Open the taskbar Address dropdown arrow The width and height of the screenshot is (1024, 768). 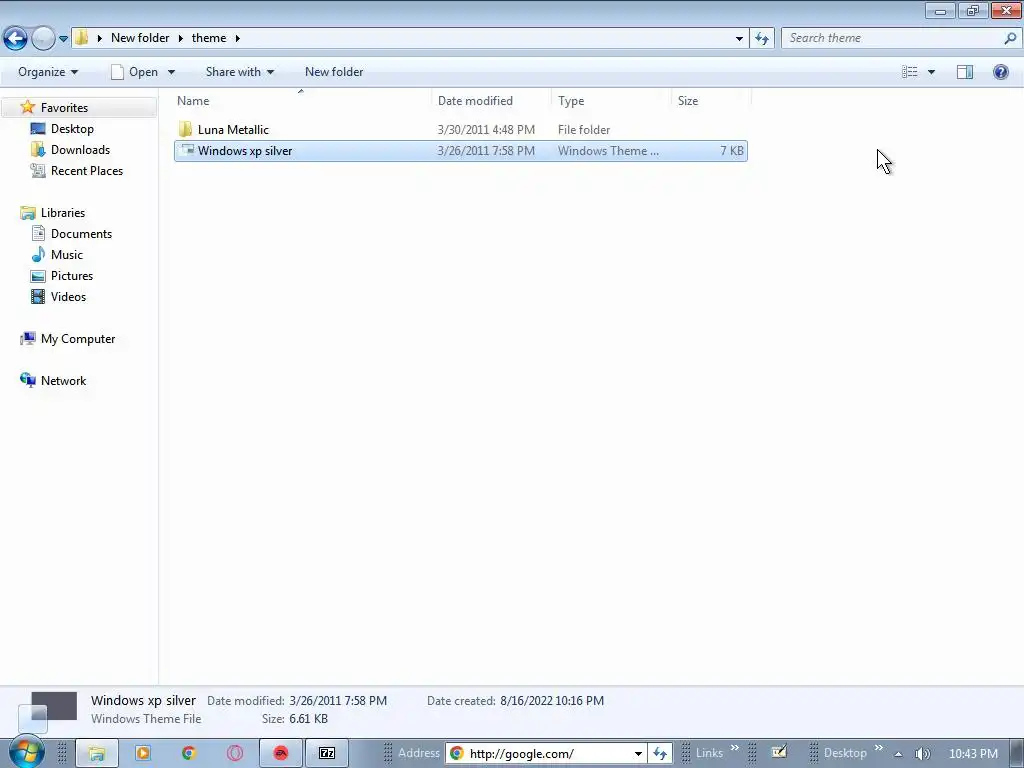point(638,754)
